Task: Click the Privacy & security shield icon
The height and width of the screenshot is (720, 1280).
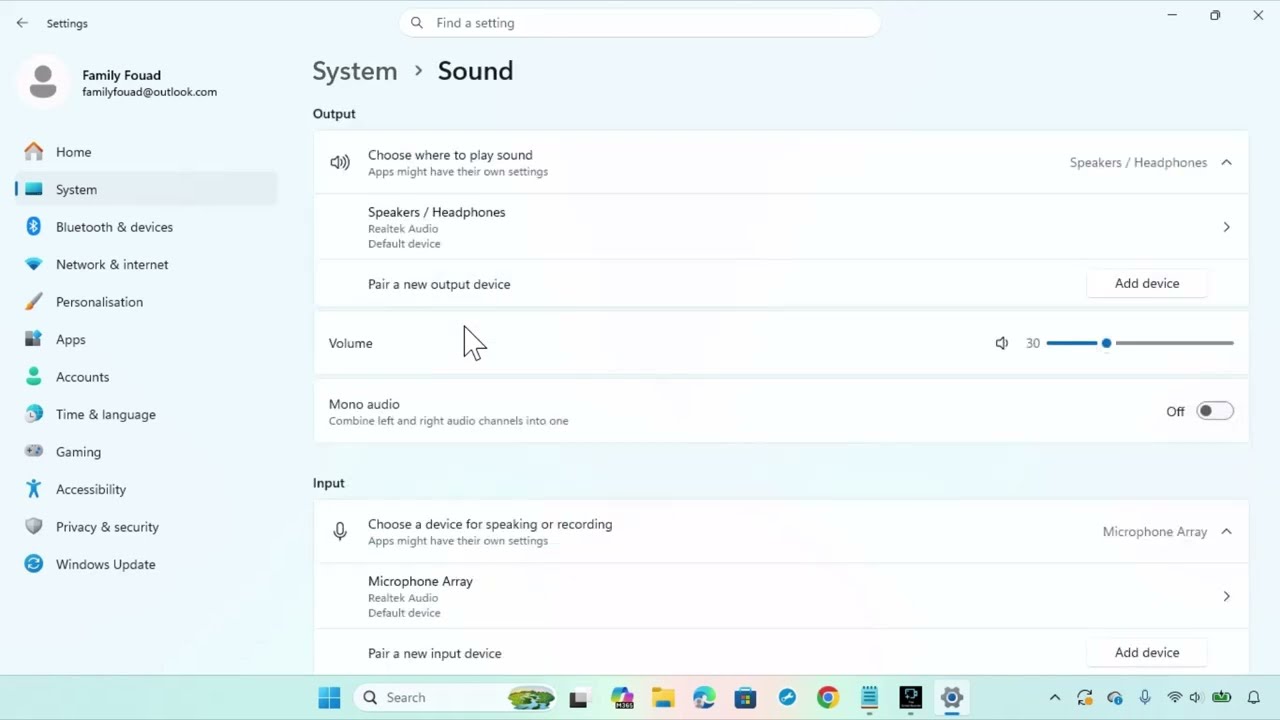Action: (34, 527)
